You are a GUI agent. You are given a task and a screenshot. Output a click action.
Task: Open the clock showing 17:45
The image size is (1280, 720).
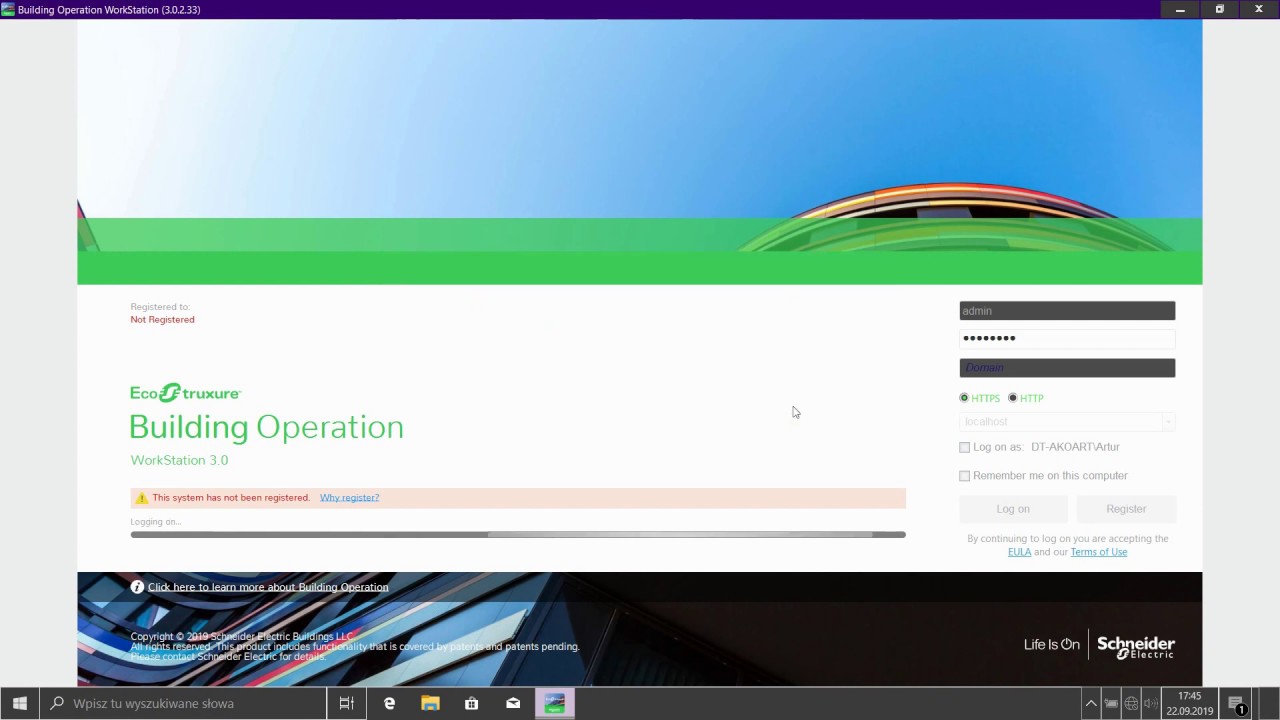coord(1189,704)
